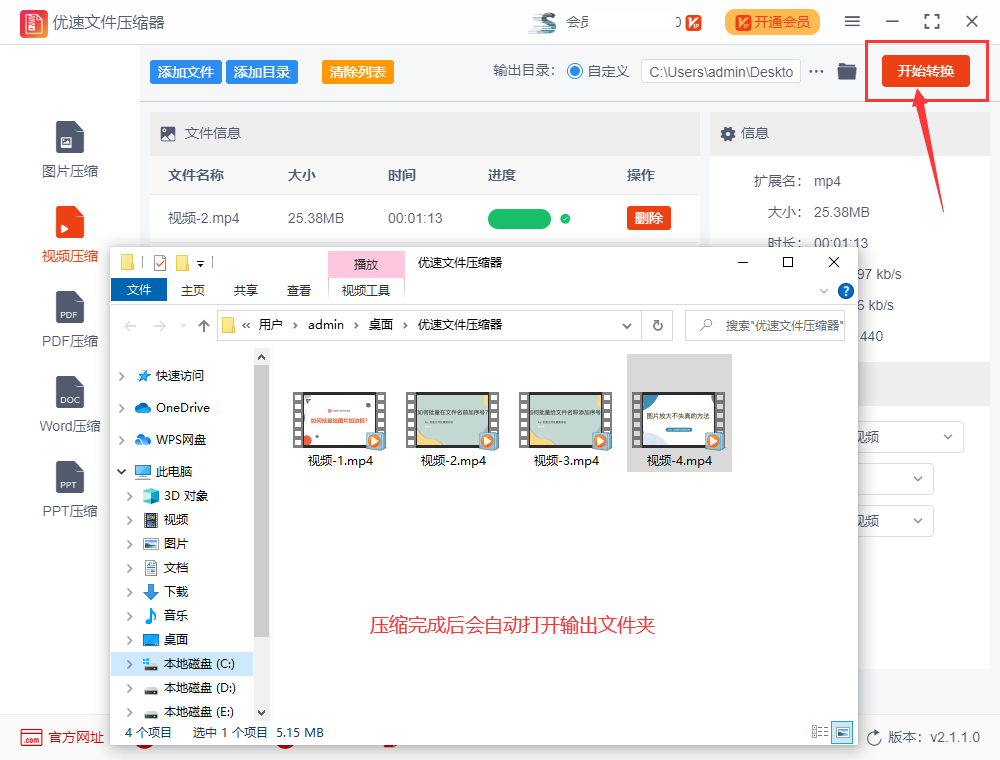Open the 视频工具 ribbon tab
Image resolution: width=1000 pixels, height=760 pixels.
coord(366,290)
